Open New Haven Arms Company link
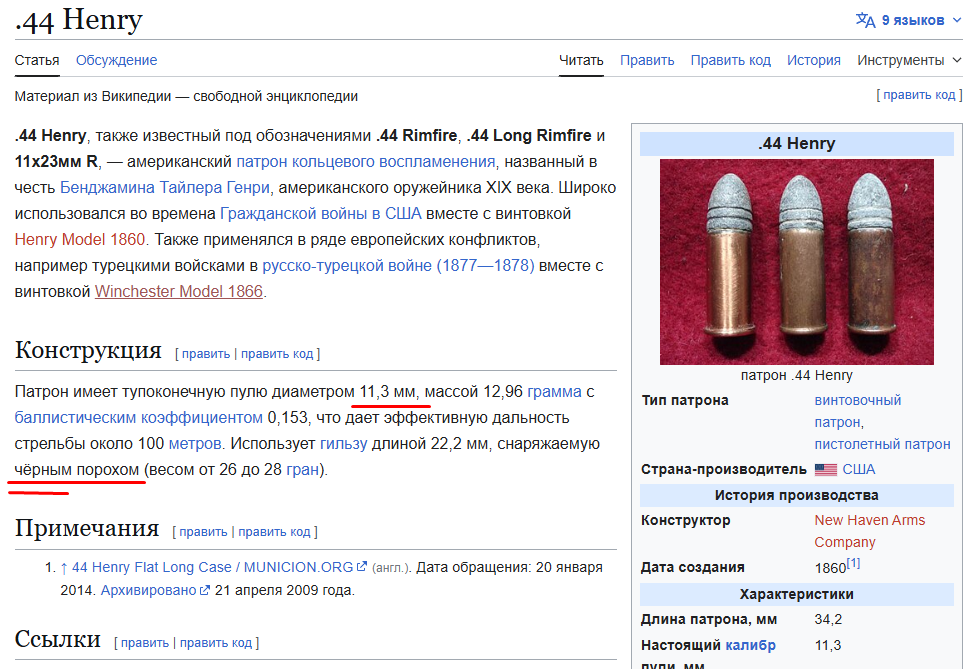969x669 pixels. click(x=870, y=531)
